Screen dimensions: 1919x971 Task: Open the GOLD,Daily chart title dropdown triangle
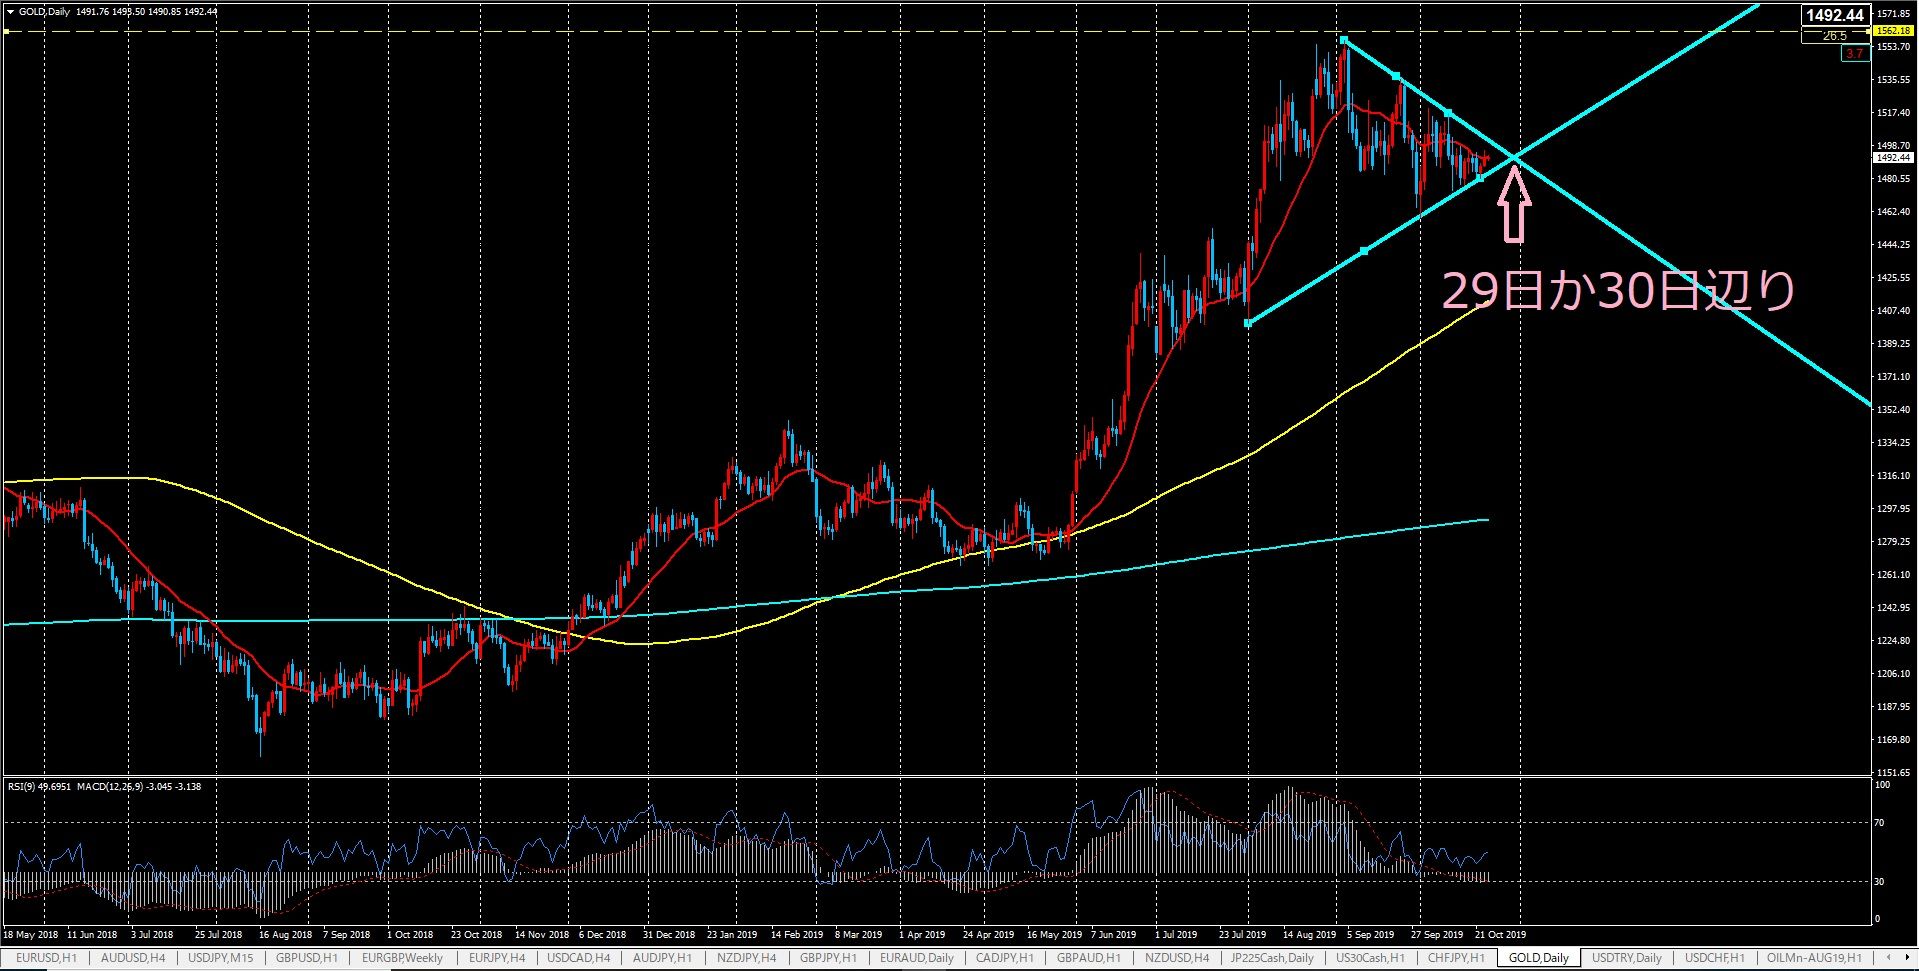pyautogui.click(x=11, y=12)
